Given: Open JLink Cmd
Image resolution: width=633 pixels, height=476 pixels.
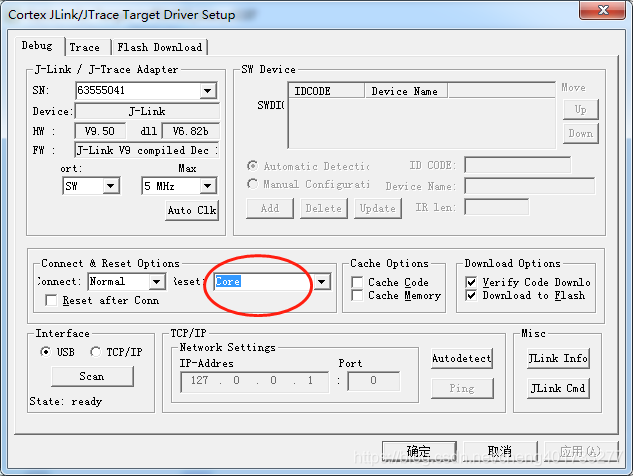Looking at the screenshot, I should coord(558,388).
